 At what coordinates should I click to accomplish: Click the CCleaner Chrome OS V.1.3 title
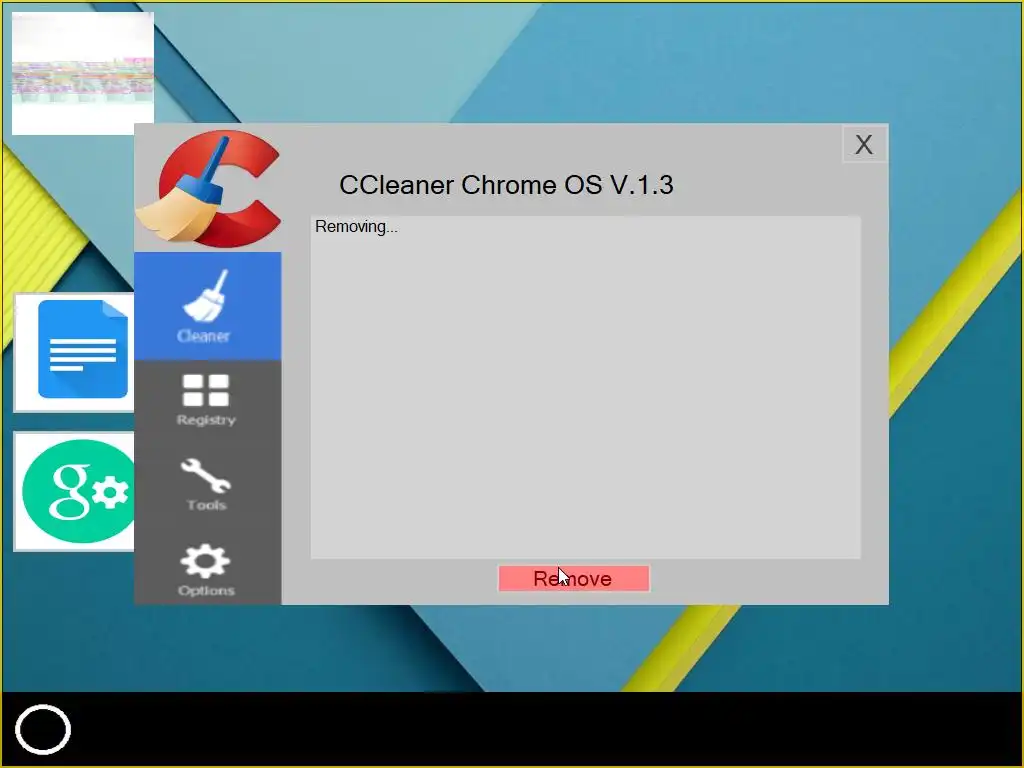(506, 185)
